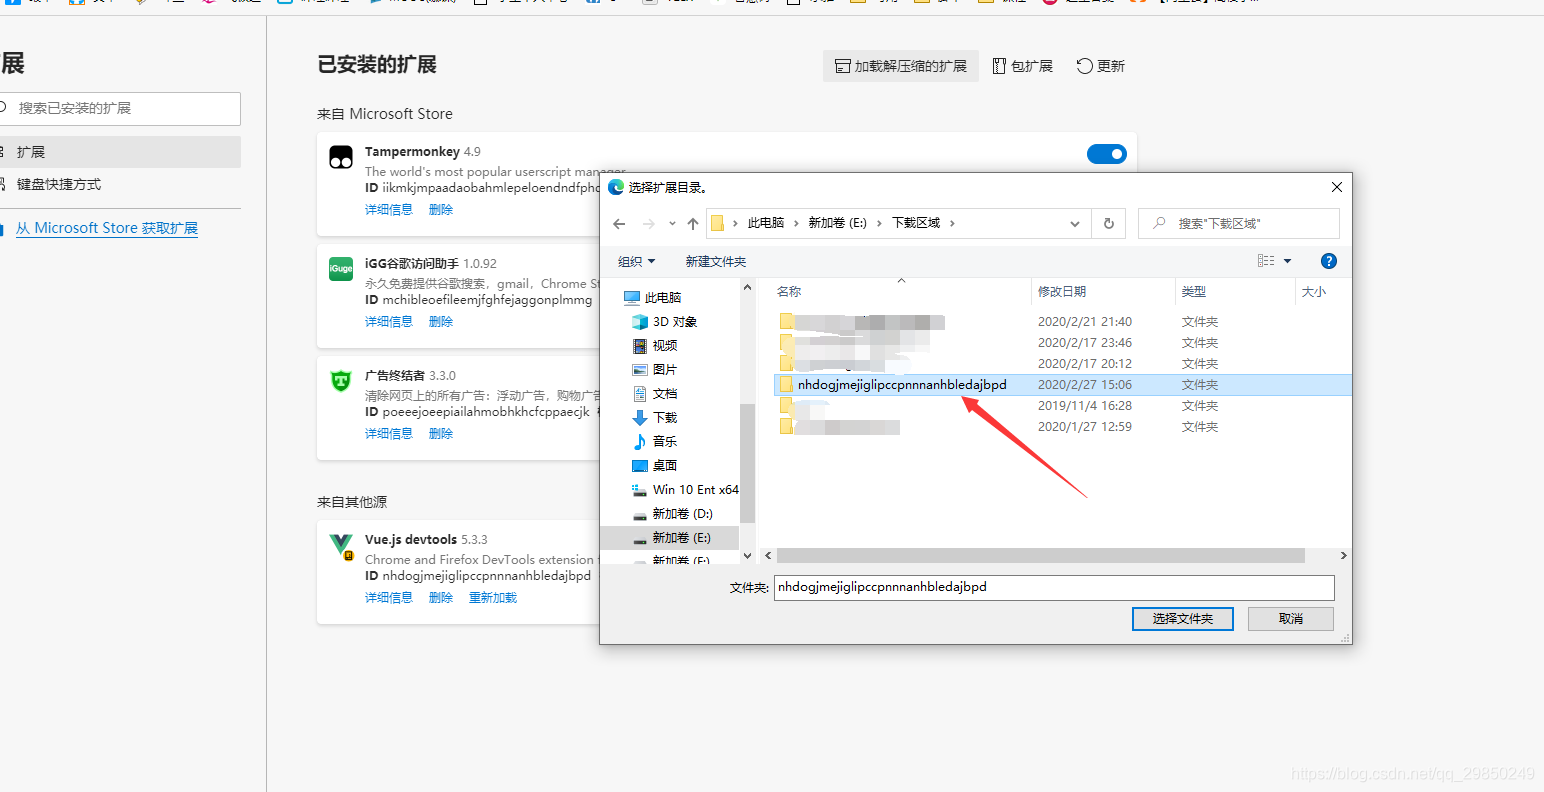Click 新加卷 (E:) in the address breadcrumb

837,223
